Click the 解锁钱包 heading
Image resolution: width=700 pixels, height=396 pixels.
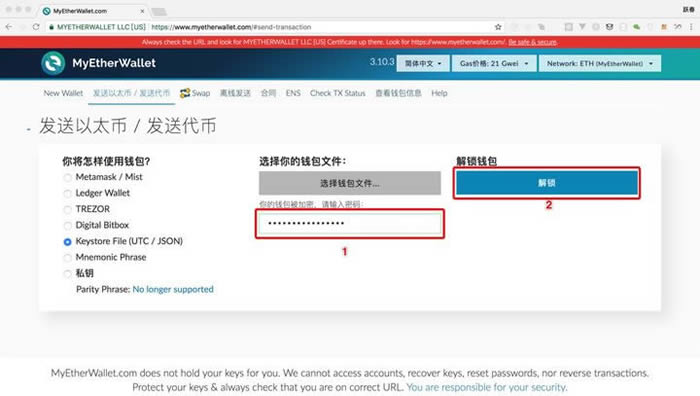click(x=476, y=161)
